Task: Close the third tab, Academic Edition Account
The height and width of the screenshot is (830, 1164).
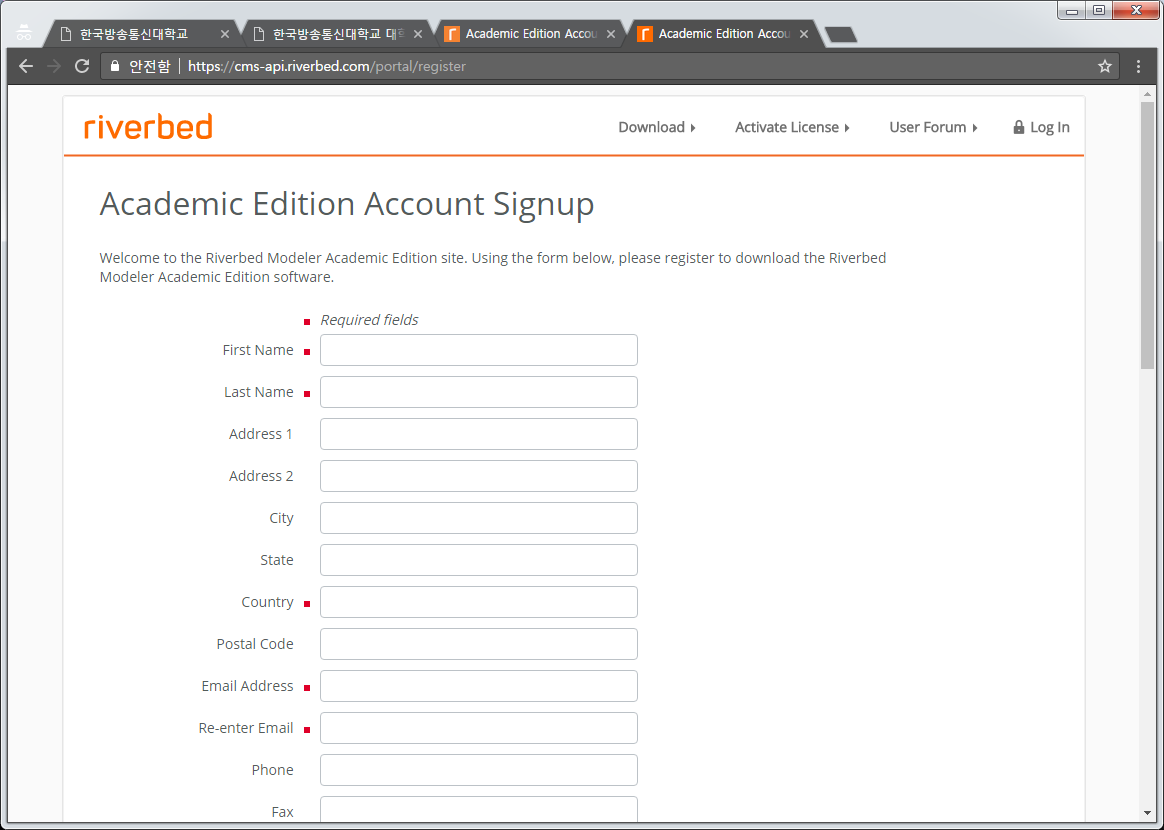Action: [x=611, y=34]
